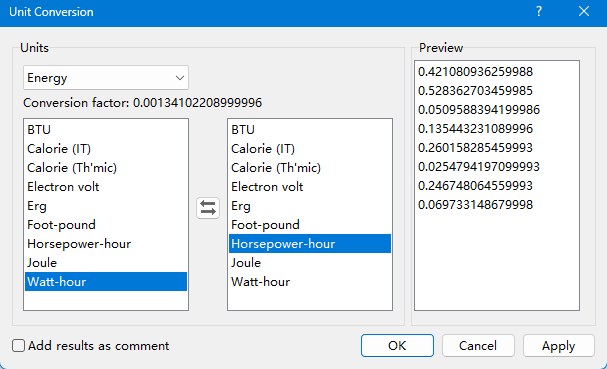The height and width of the screenshot is (369, 607).
Task: Click preview value 0.421080936259988
Action: (475, 72)
